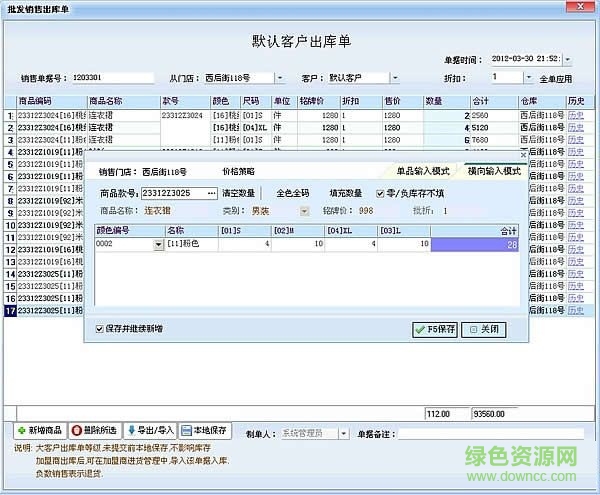Switch to 单品输入模式 tab
The height and width of the screenshot is (495, 600).
point(424,171)
